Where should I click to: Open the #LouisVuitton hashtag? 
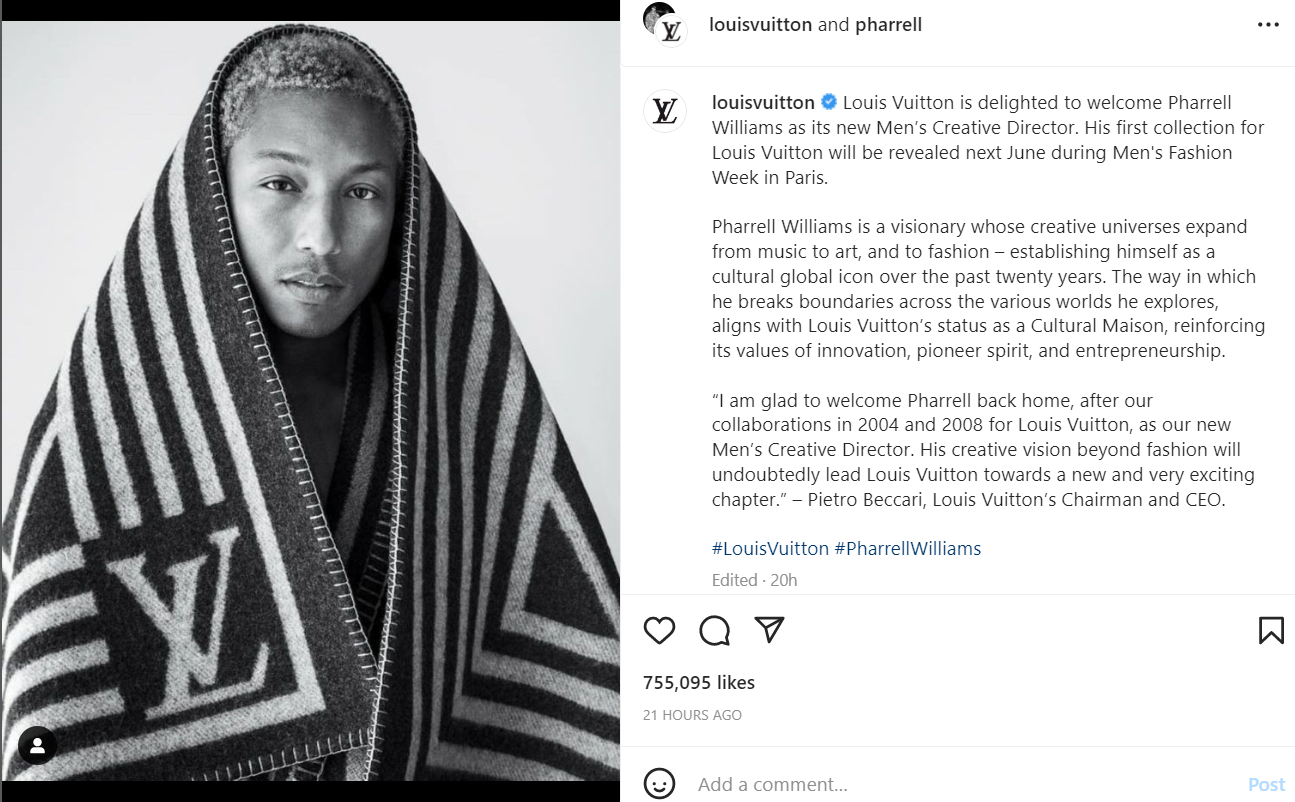coord(770,548)
